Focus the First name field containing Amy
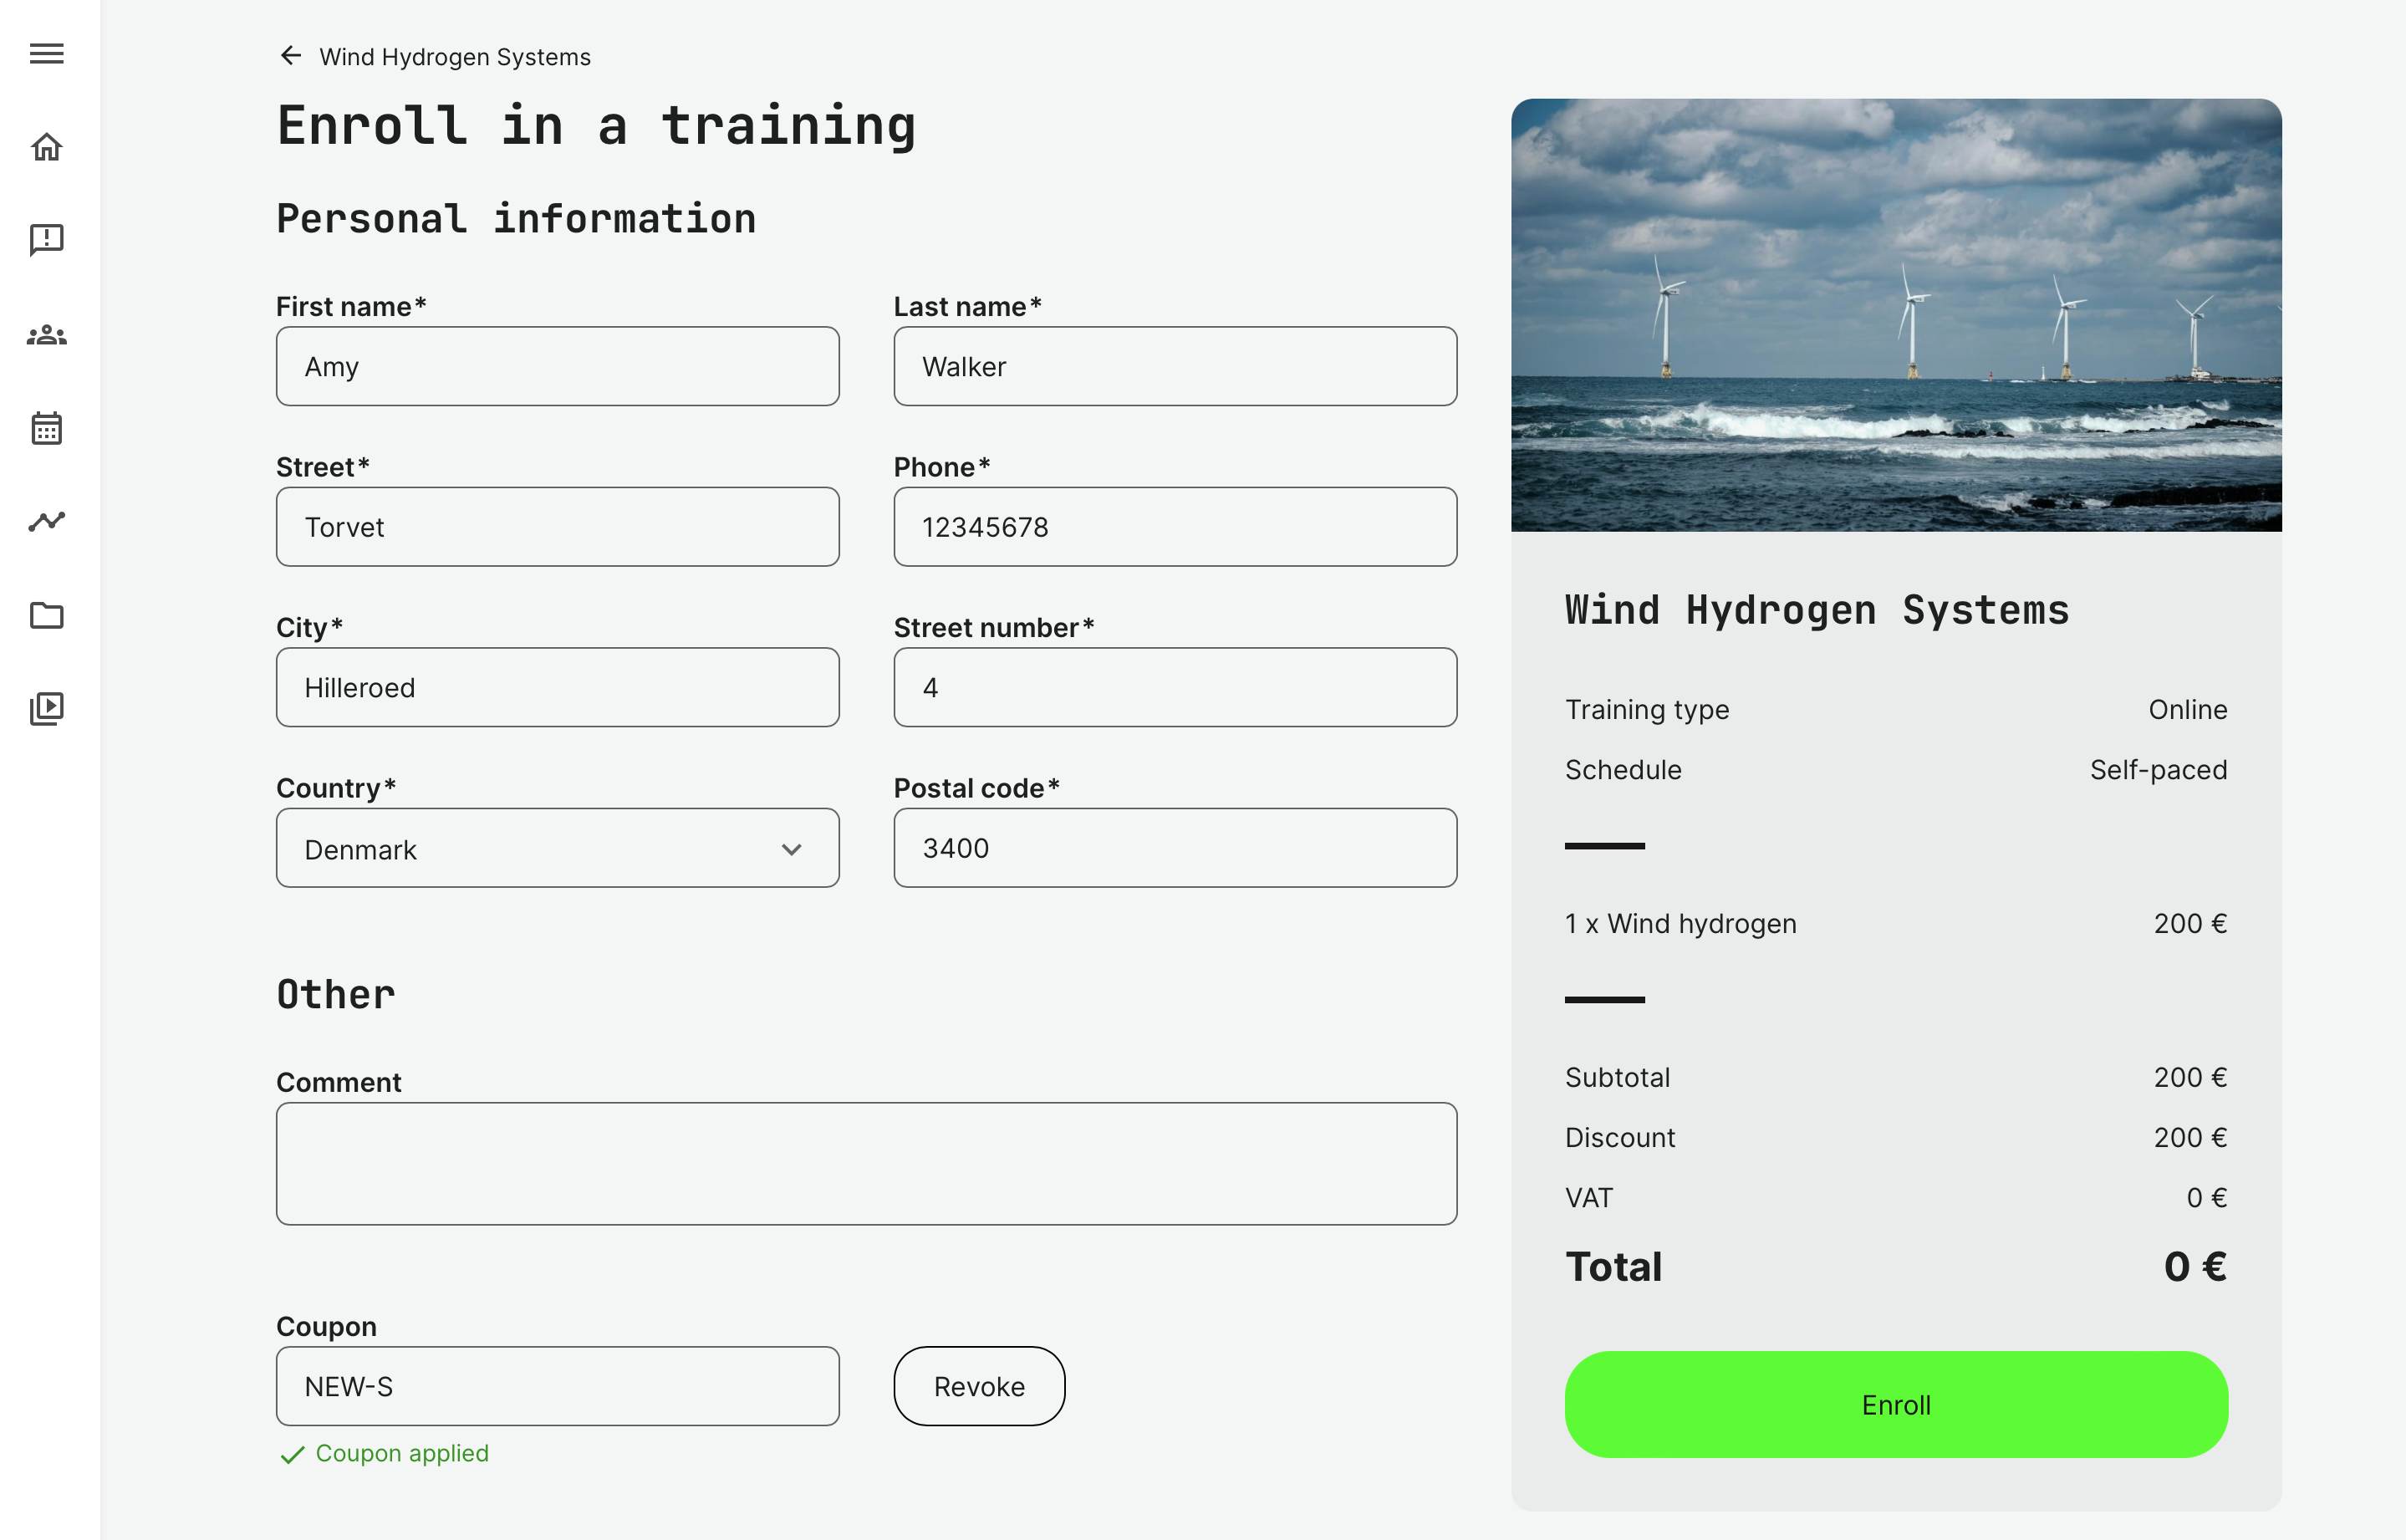This screenshot has width=2406, height=1540. coord(556,366)
